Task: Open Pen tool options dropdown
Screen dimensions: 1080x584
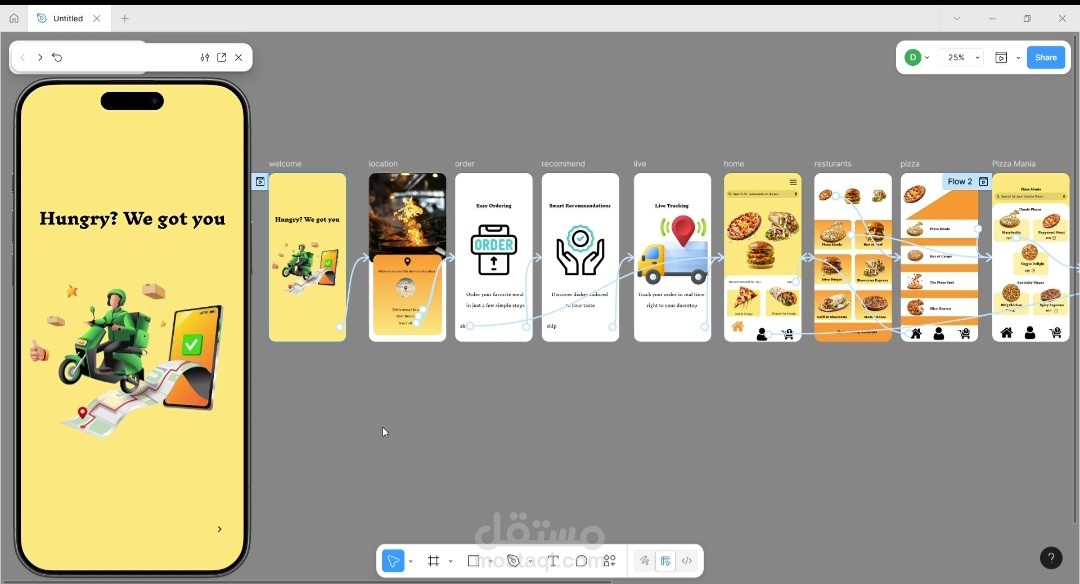Action: pyautogui.click(x=530, y=561)
